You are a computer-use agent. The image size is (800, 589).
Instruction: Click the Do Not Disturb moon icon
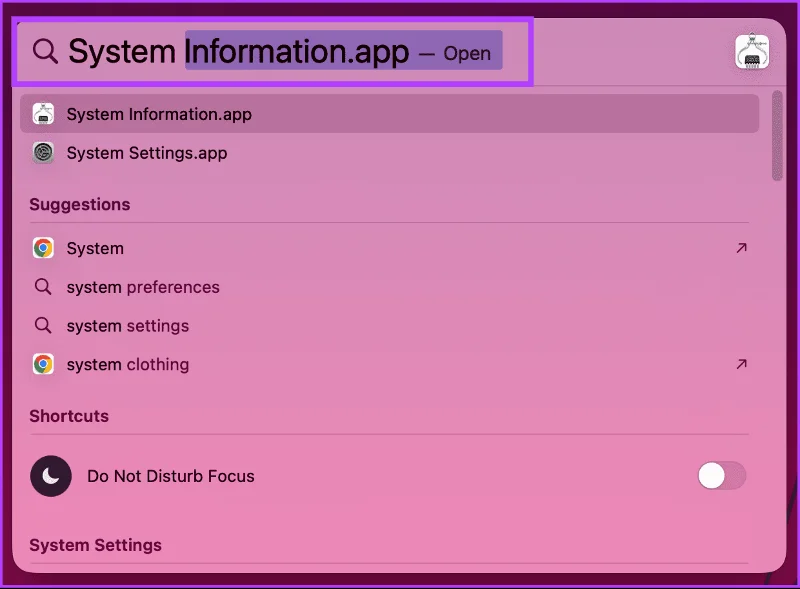(x=51, y=476)
